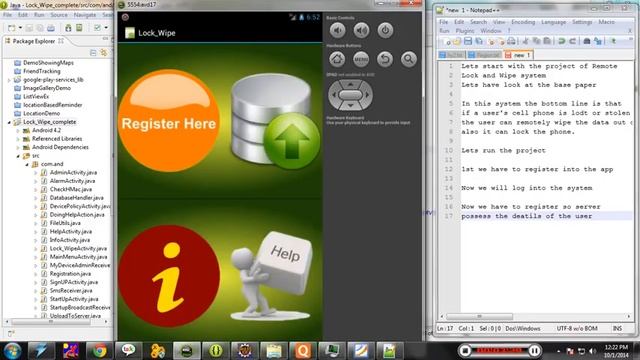Open Notepad++ Language menu
Viewport: 640px width, 360px height.
[553, 22]
